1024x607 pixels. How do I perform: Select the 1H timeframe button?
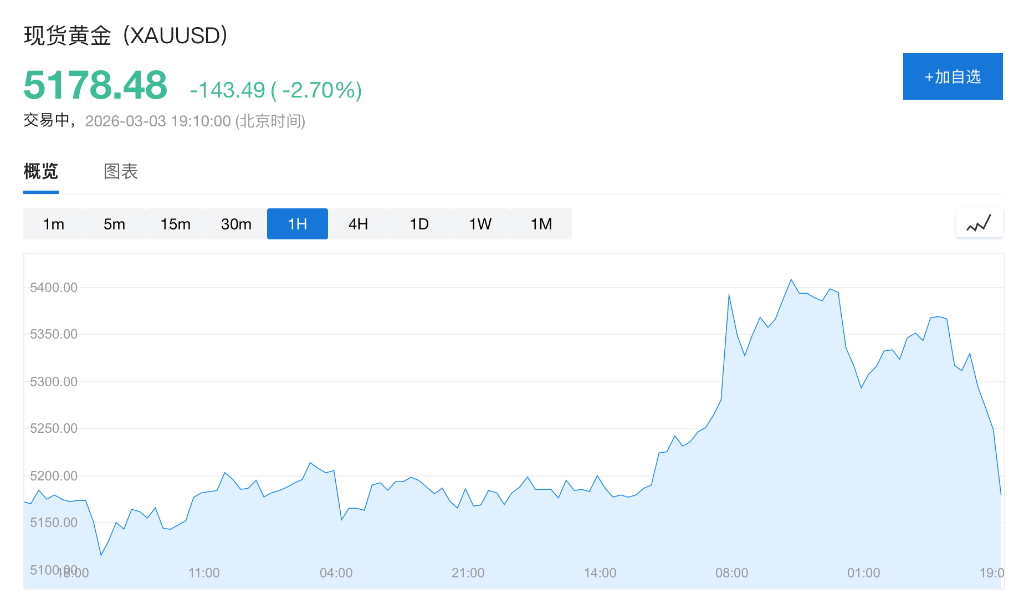297,224
